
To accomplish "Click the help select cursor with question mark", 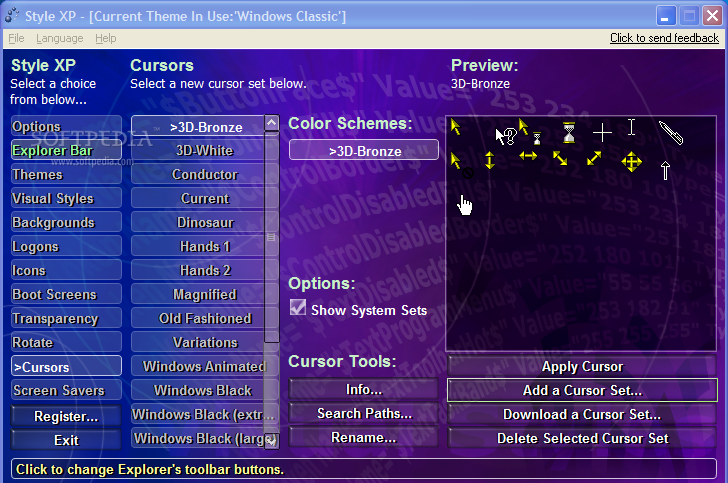I will (x=506, y=137).
